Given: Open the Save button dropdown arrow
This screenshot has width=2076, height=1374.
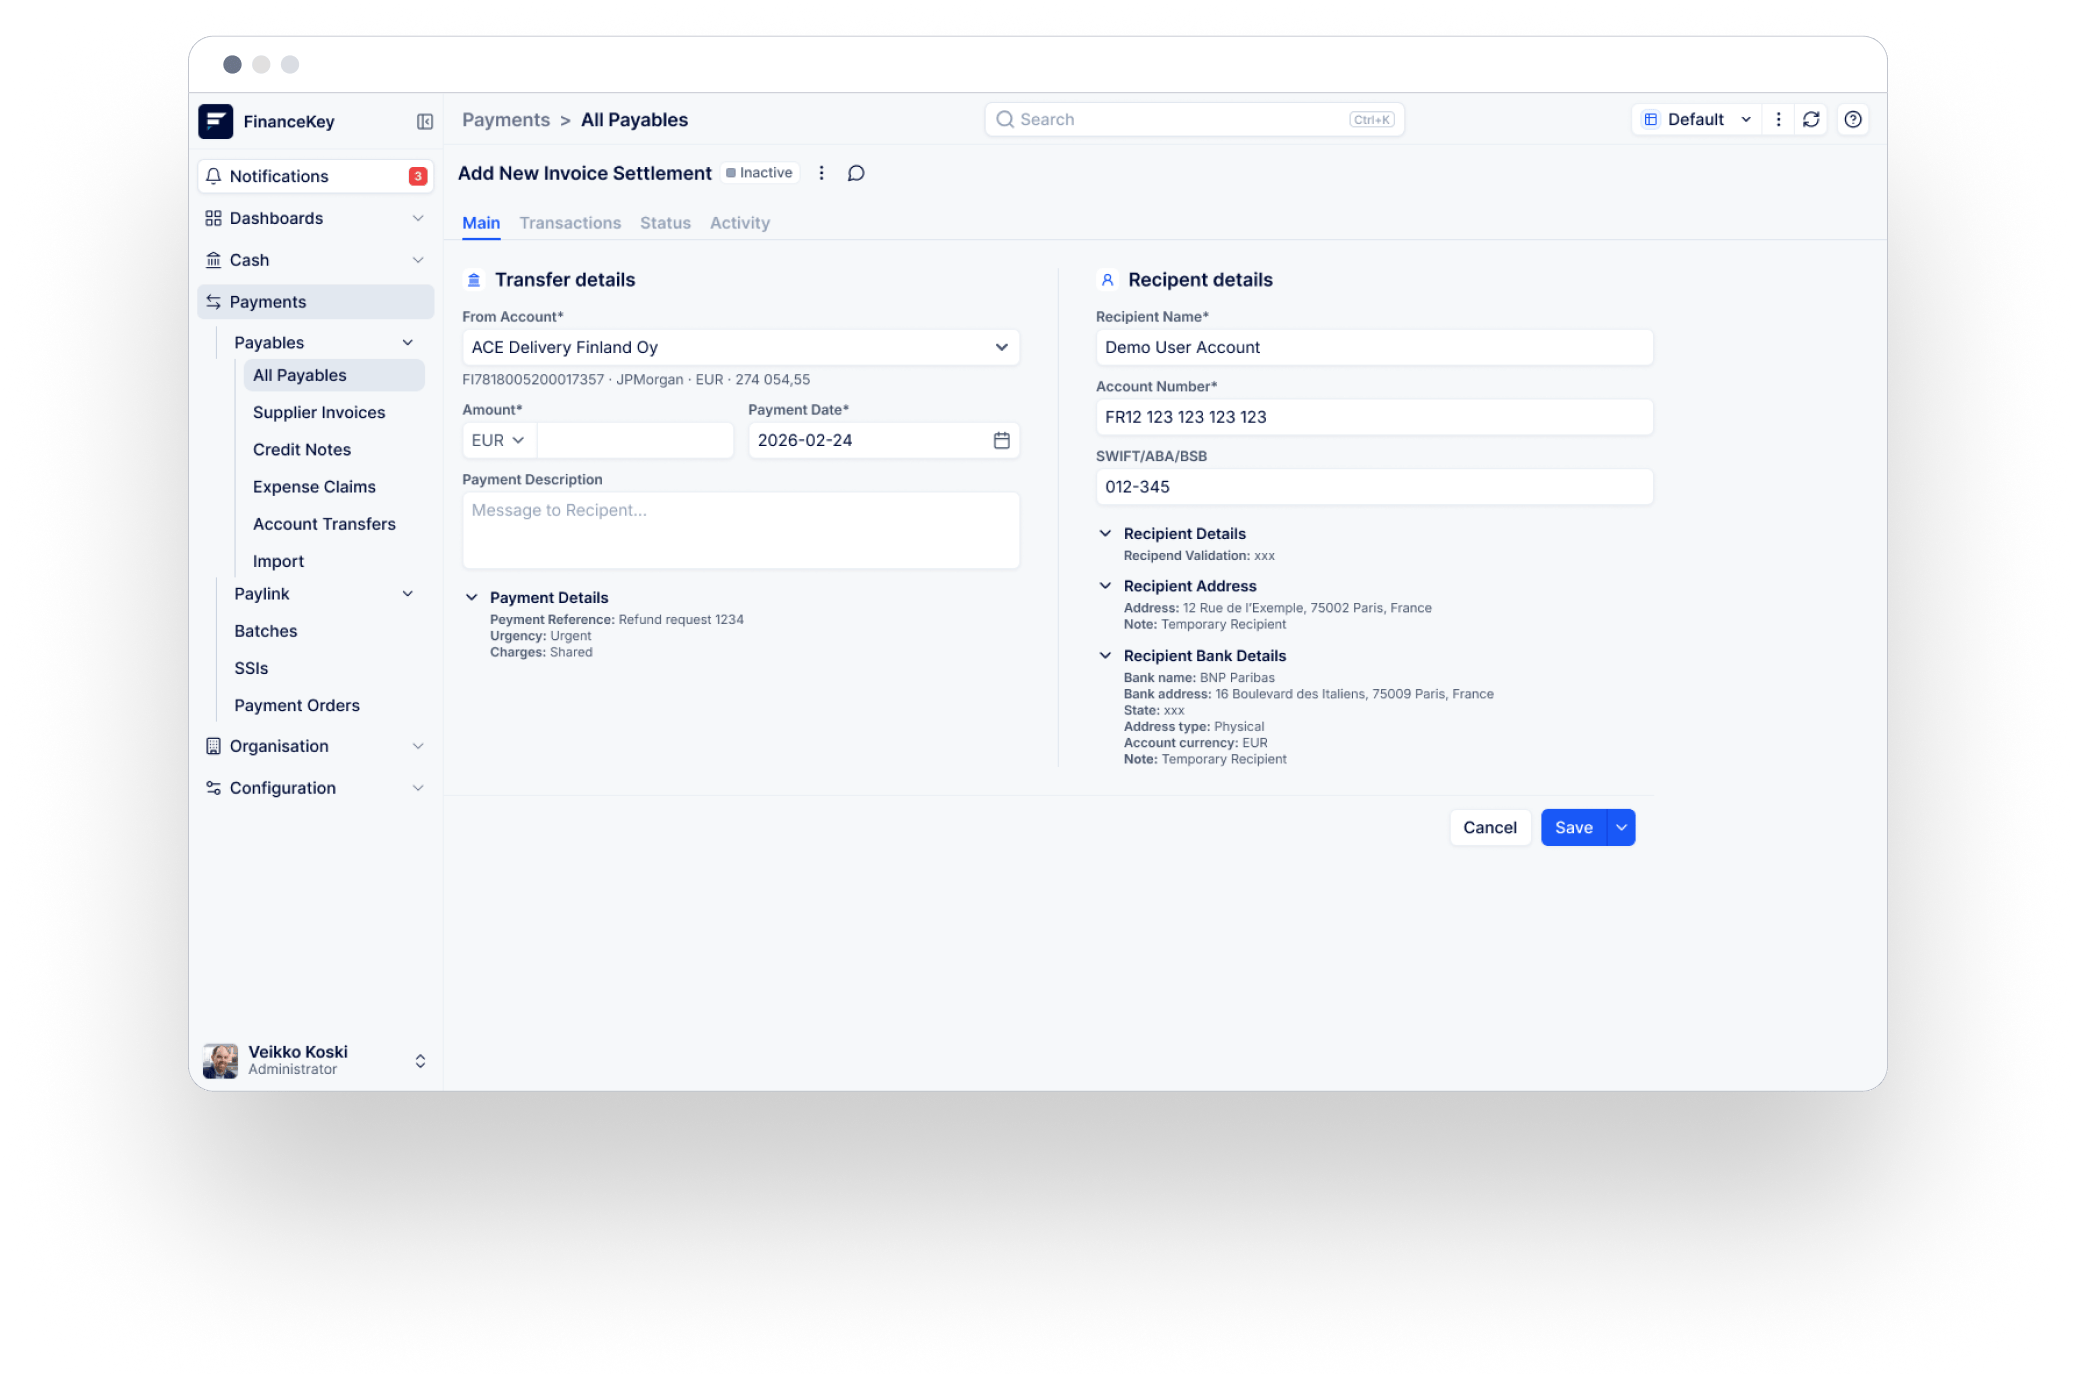Looking at the screenshot, I should (1621, 828).
